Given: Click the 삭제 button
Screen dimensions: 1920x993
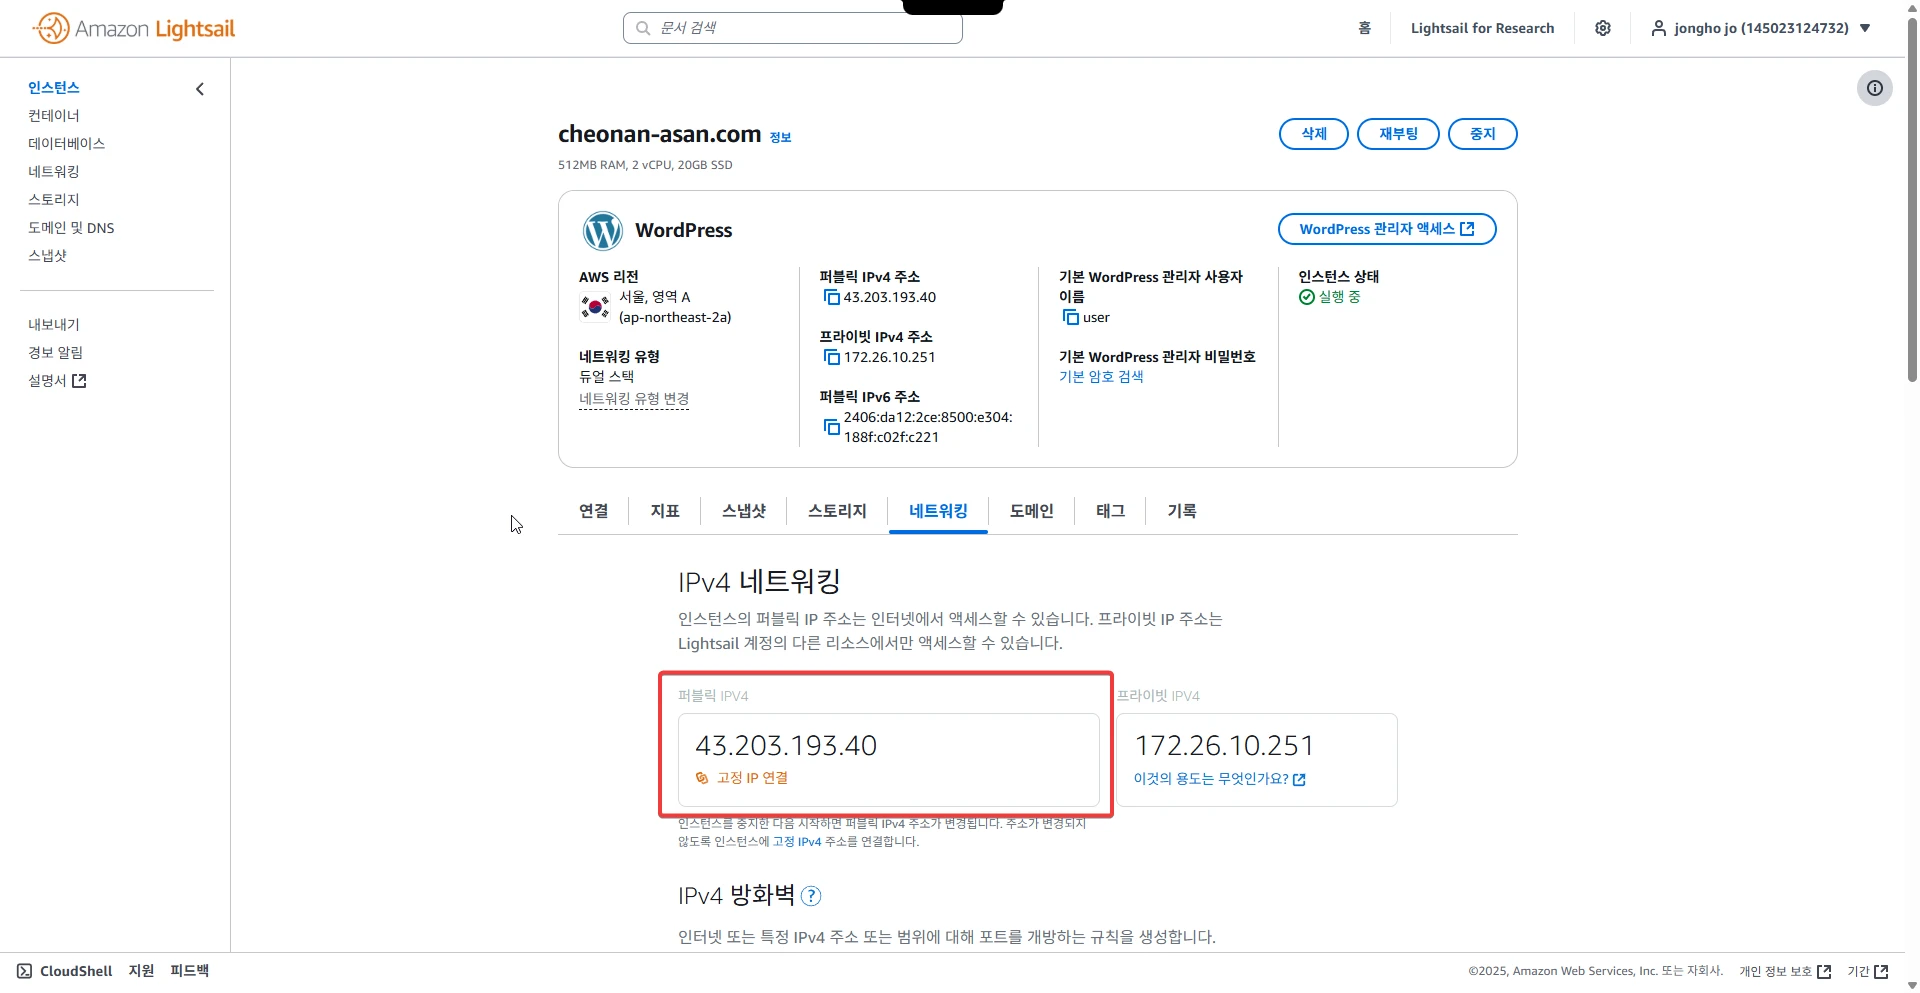Looking at the screenshot, I should [1314, 134].
